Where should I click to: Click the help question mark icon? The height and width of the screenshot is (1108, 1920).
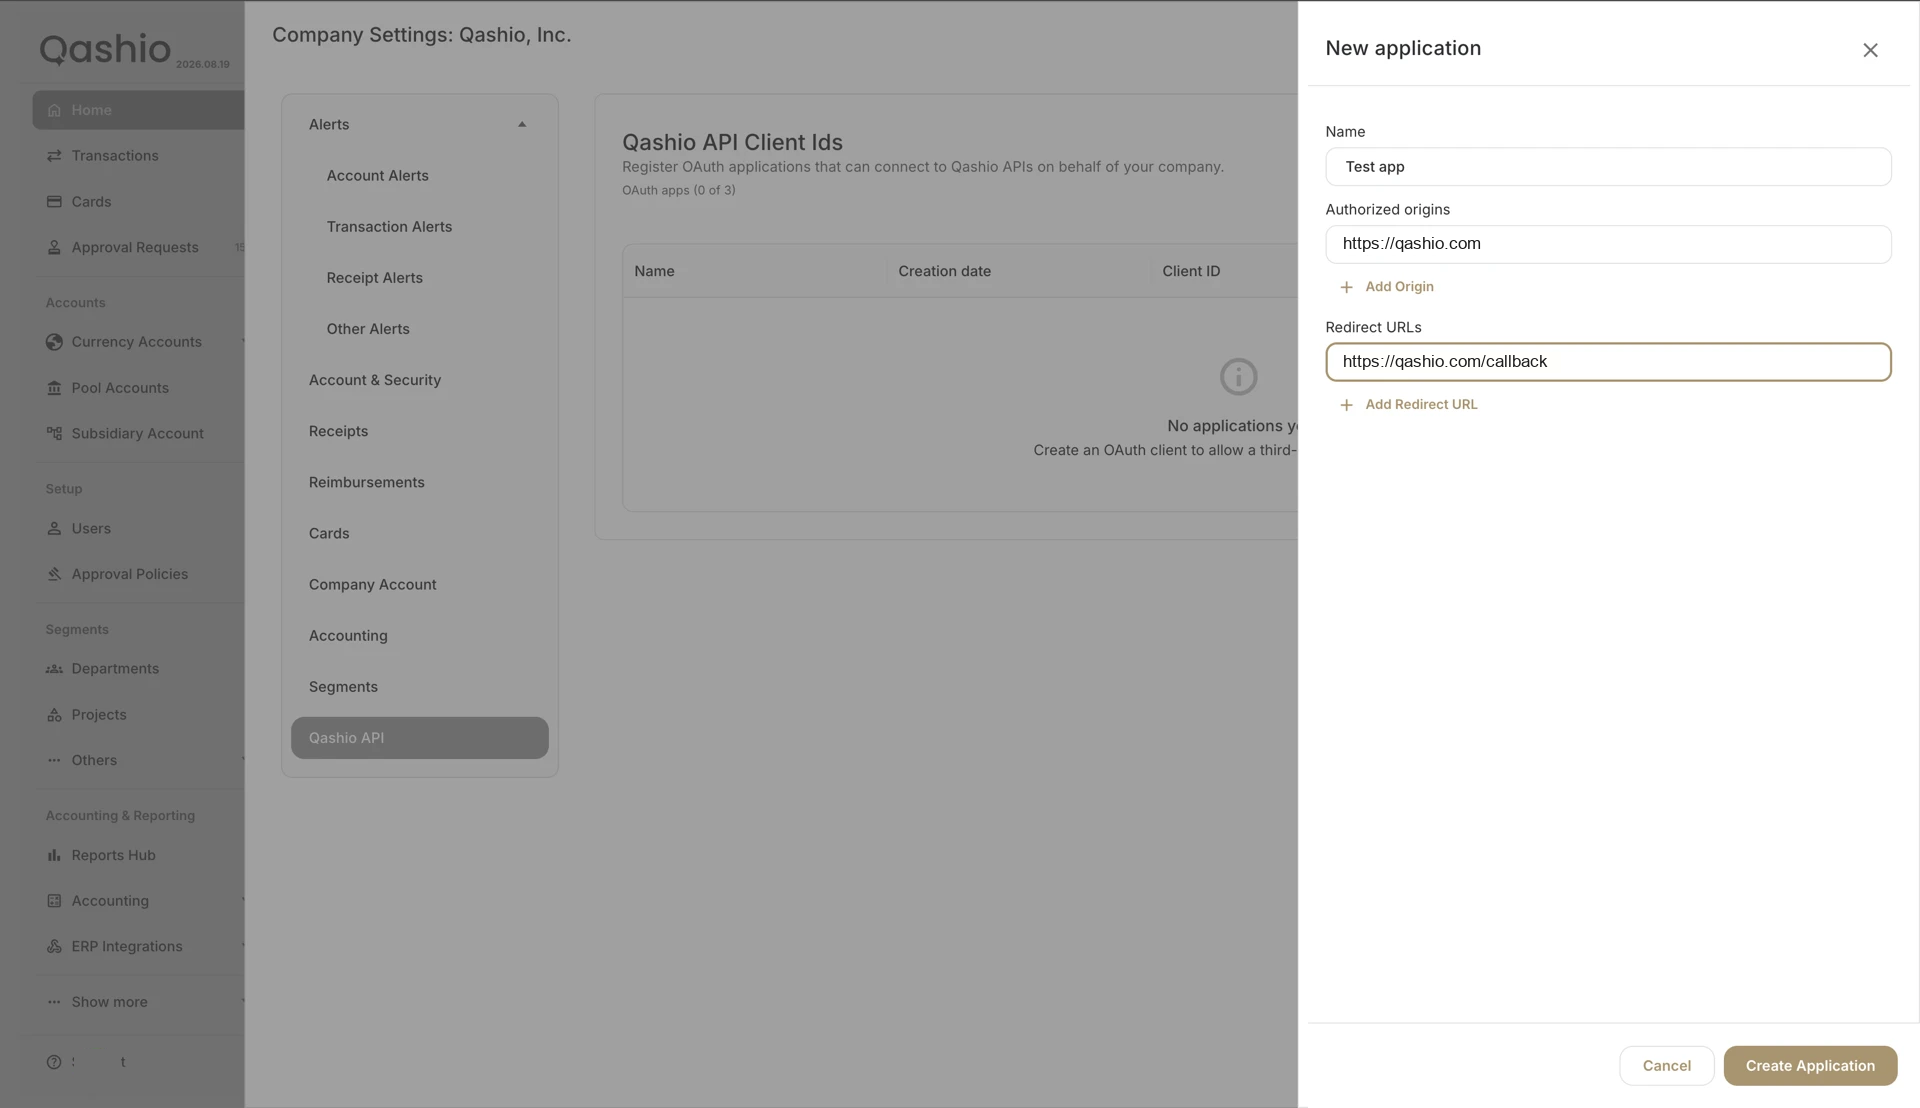pyautogui.click(x=54, y=1062)
